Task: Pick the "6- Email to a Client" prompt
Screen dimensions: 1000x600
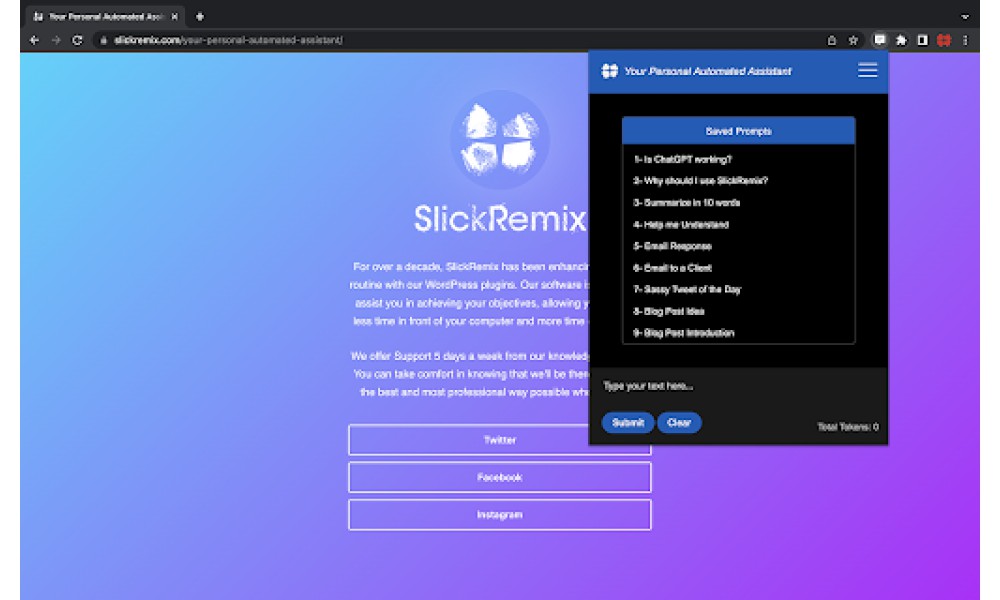Action: tap(672, 268)
